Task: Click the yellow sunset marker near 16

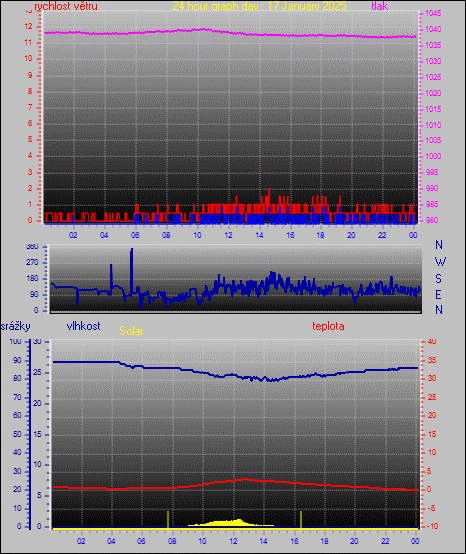Action: point(301,519)
